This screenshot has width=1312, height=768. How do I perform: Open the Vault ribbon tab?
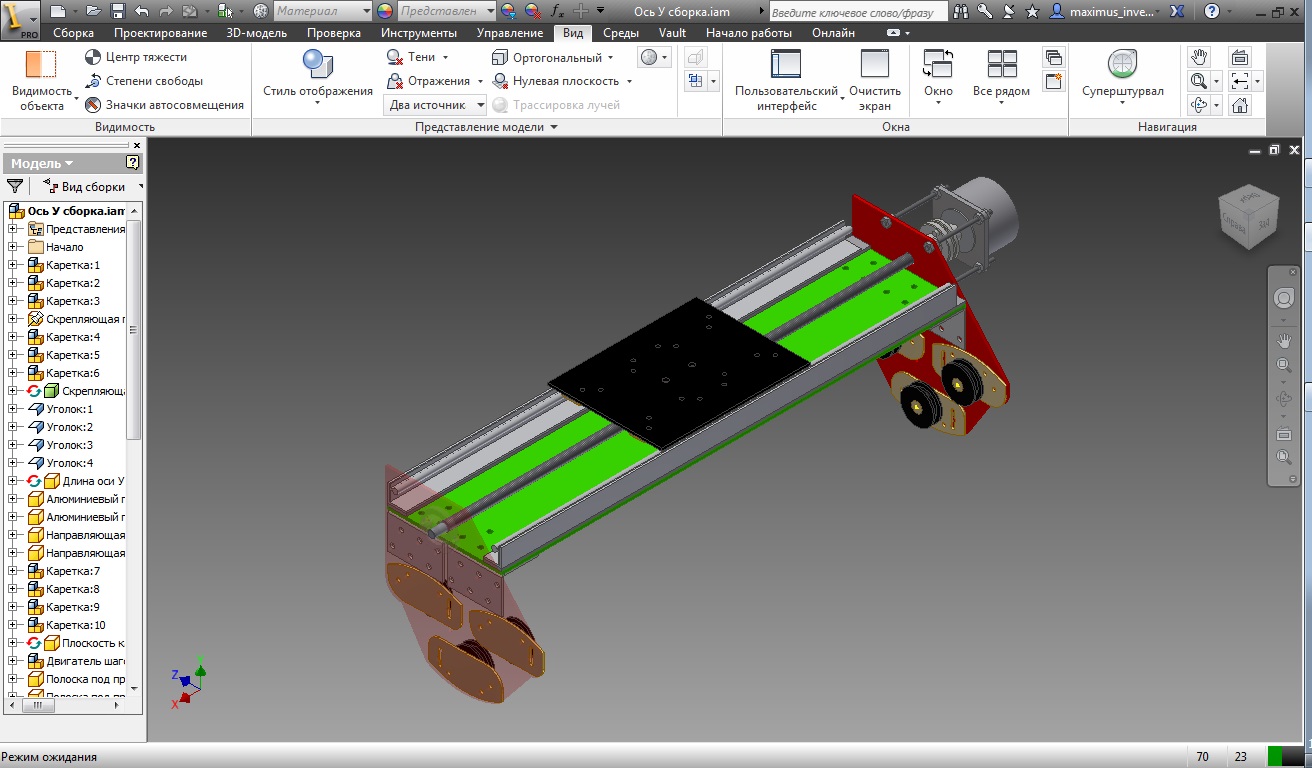pyautogui.click(x=672, y=33)
